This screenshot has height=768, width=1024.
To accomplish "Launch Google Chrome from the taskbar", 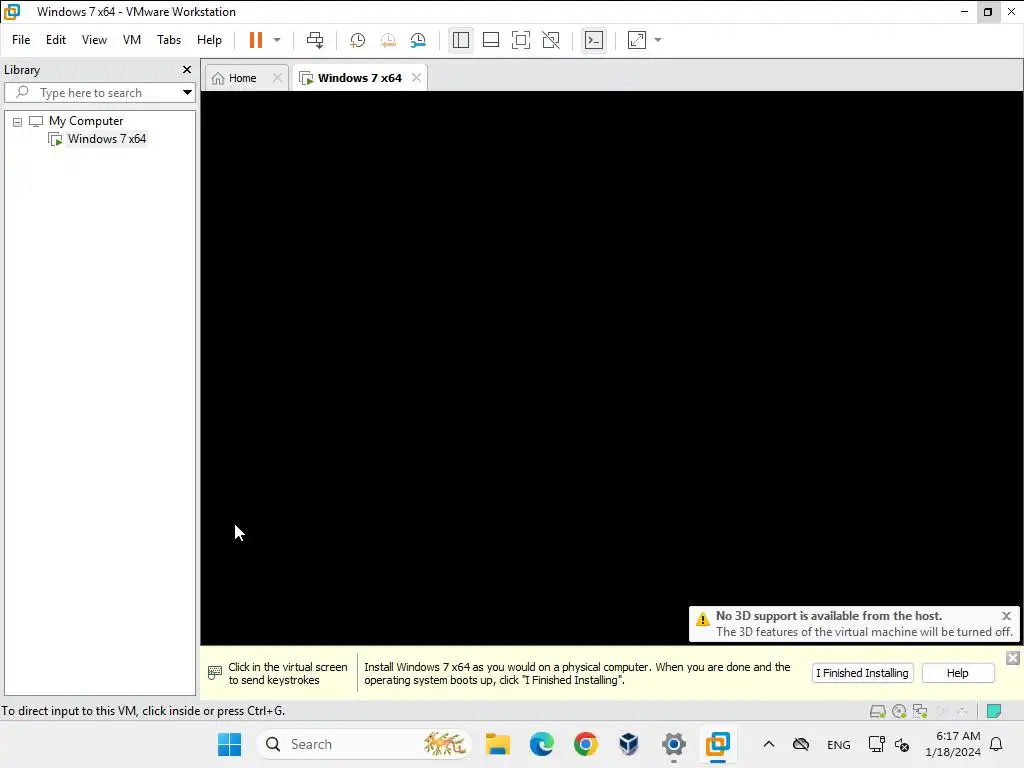I will 585,744.
